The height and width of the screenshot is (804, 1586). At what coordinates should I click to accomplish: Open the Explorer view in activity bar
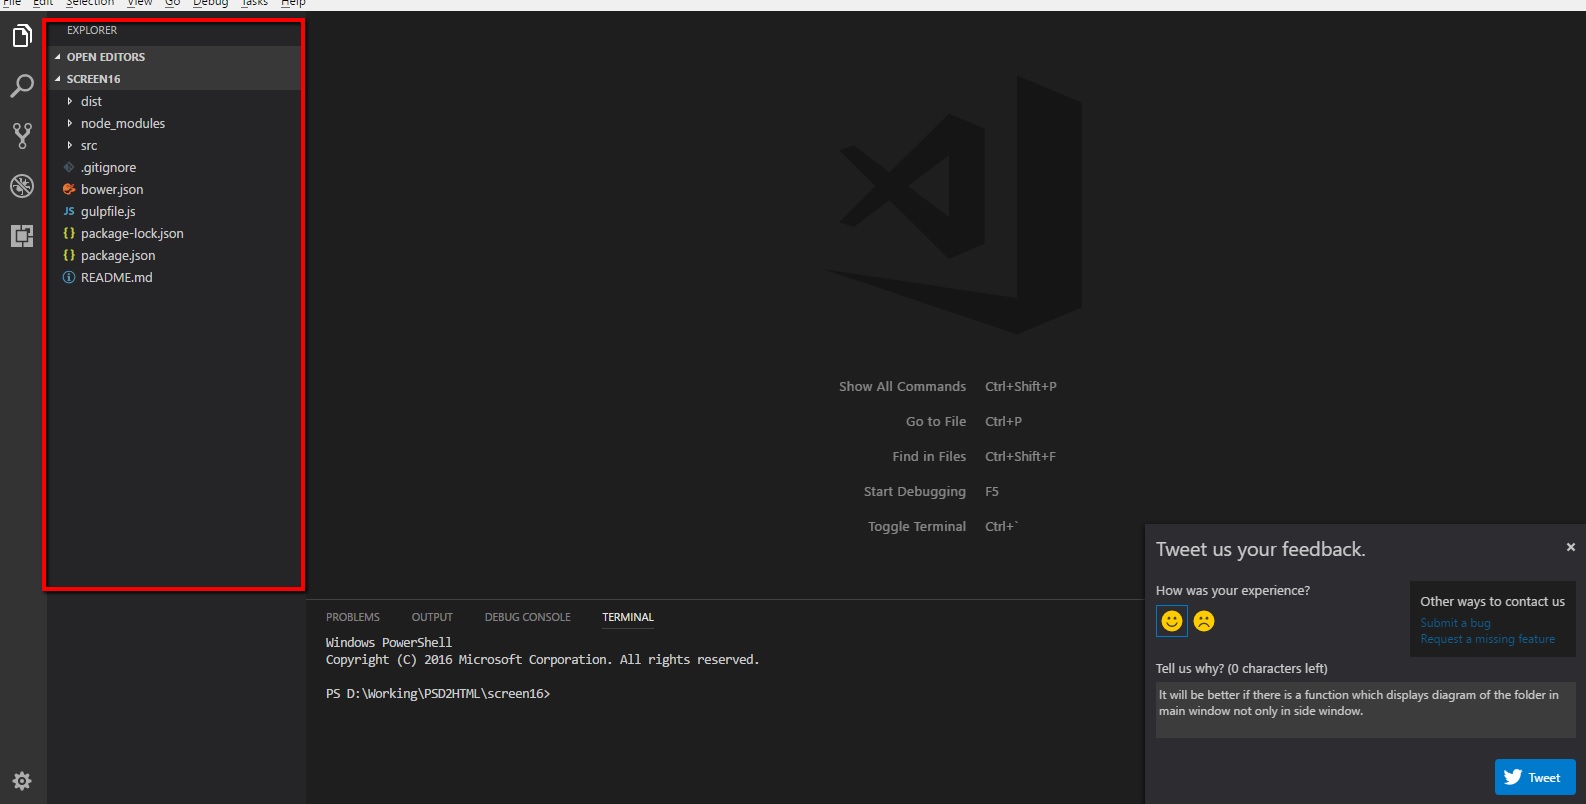[22, 37]
